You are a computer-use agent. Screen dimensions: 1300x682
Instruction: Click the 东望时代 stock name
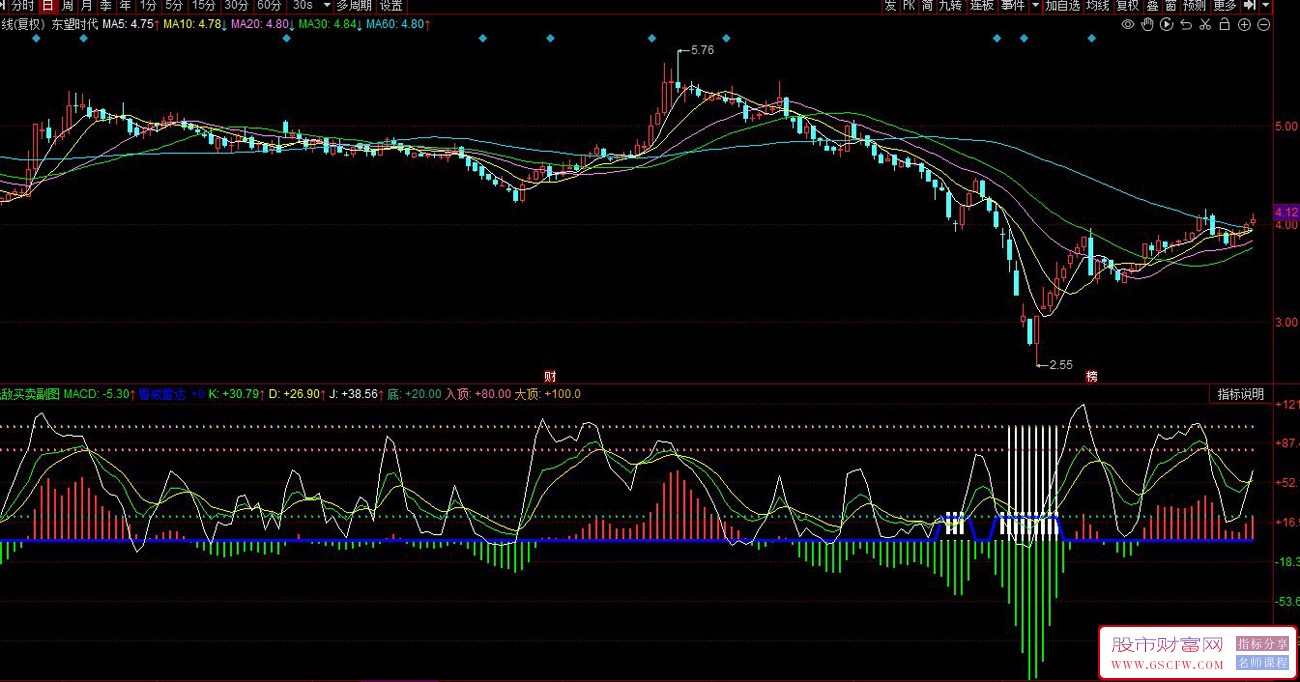tap(75, 24)
